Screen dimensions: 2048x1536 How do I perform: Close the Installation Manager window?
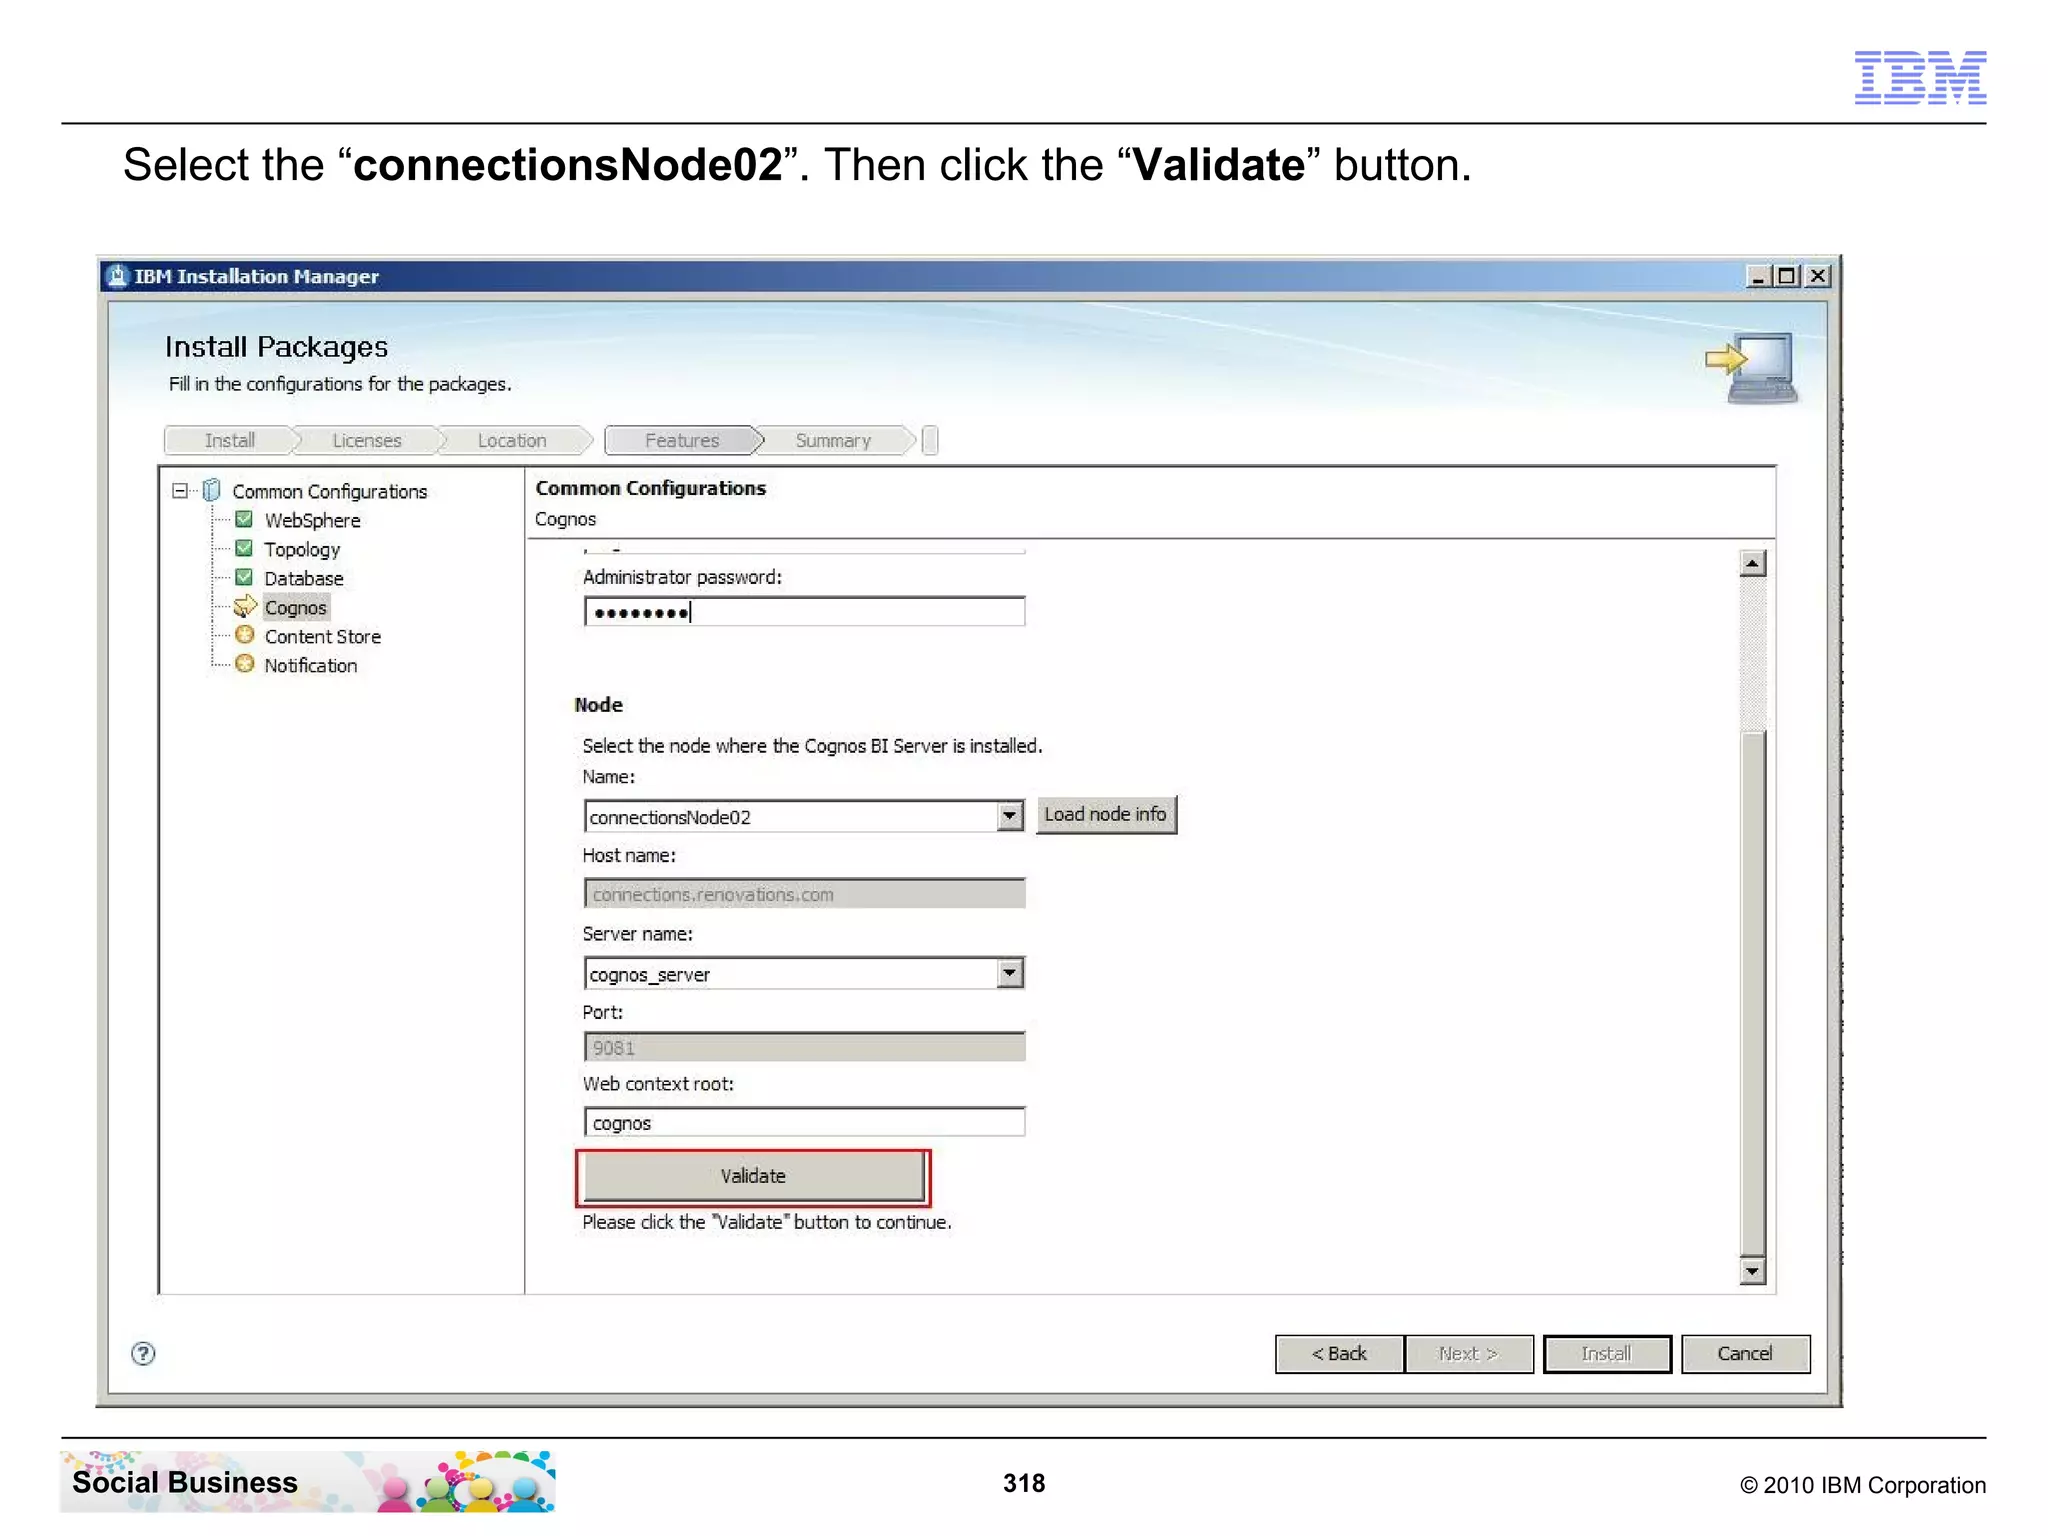(1818, 276)
